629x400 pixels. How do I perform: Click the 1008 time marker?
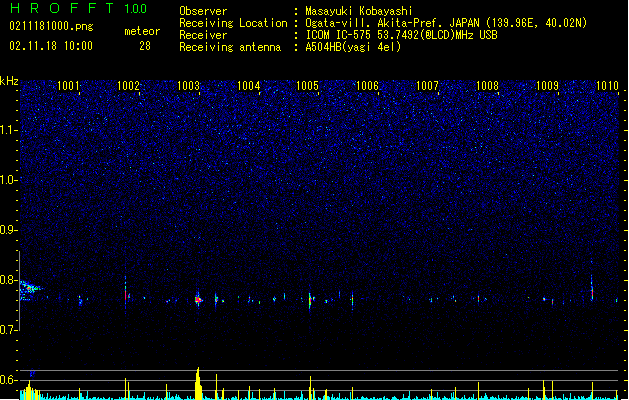[x=487, y=86]
